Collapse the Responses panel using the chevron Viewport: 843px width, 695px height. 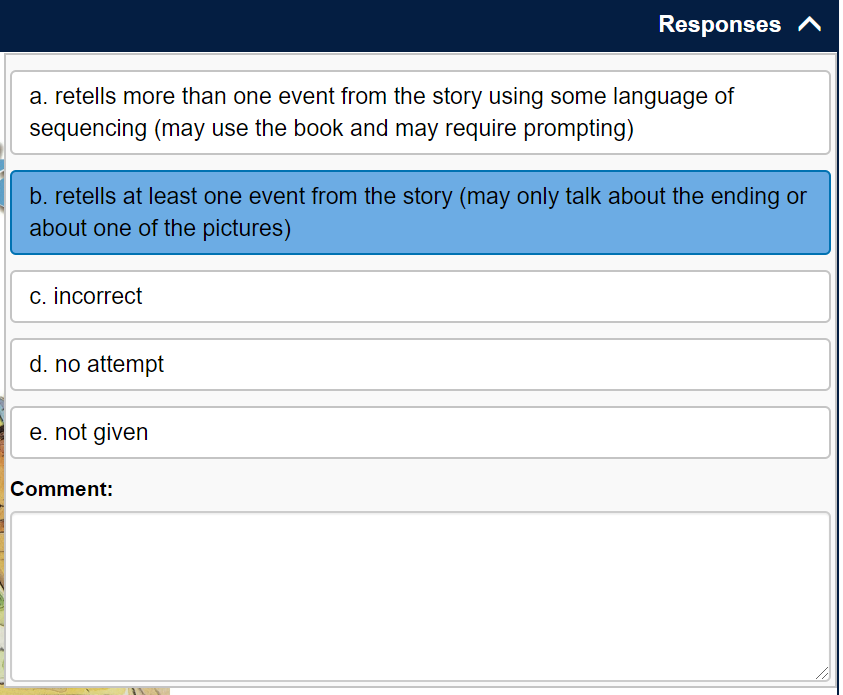pos(810,24)
